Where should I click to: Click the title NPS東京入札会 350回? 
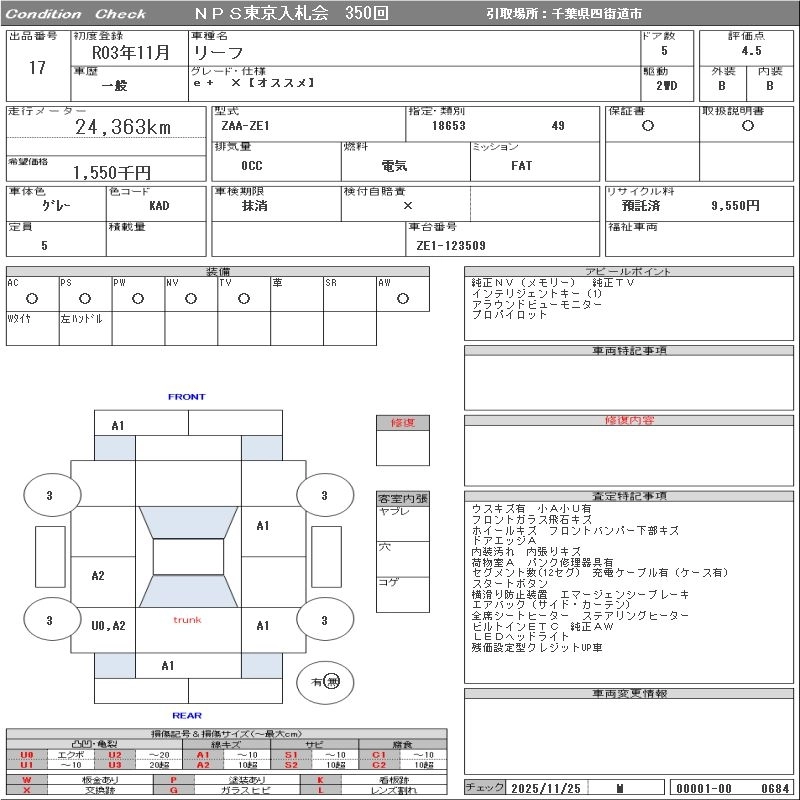pyautogui.click(x=292, y=13)
